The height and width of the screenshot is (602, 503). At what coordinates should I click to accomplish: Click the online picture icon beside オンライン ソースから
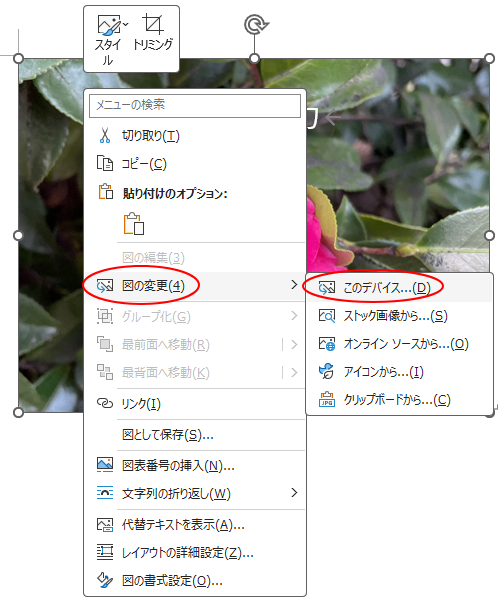(327, 344)
